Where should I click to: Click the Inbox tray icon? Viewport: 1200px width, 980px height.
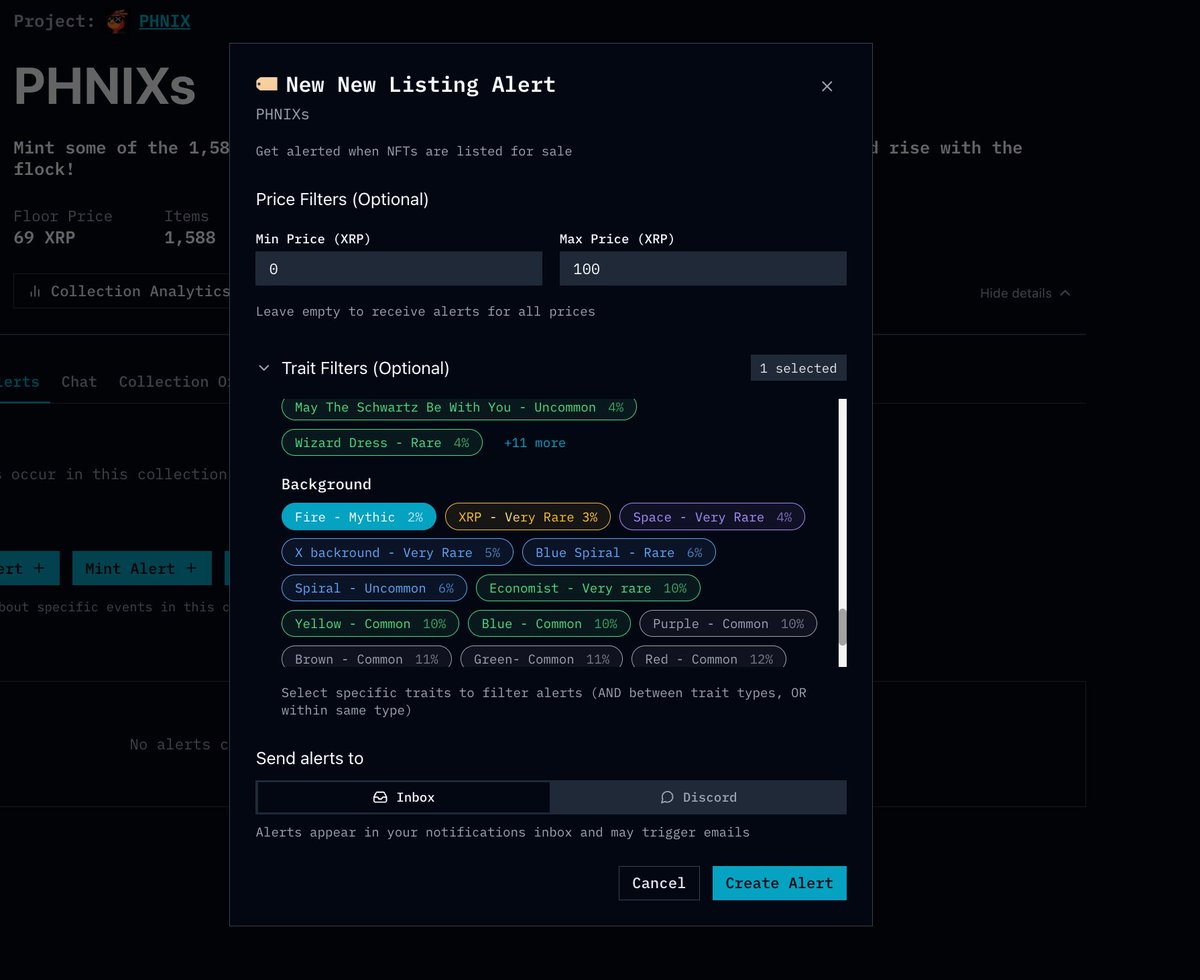[x=380, y=797]
